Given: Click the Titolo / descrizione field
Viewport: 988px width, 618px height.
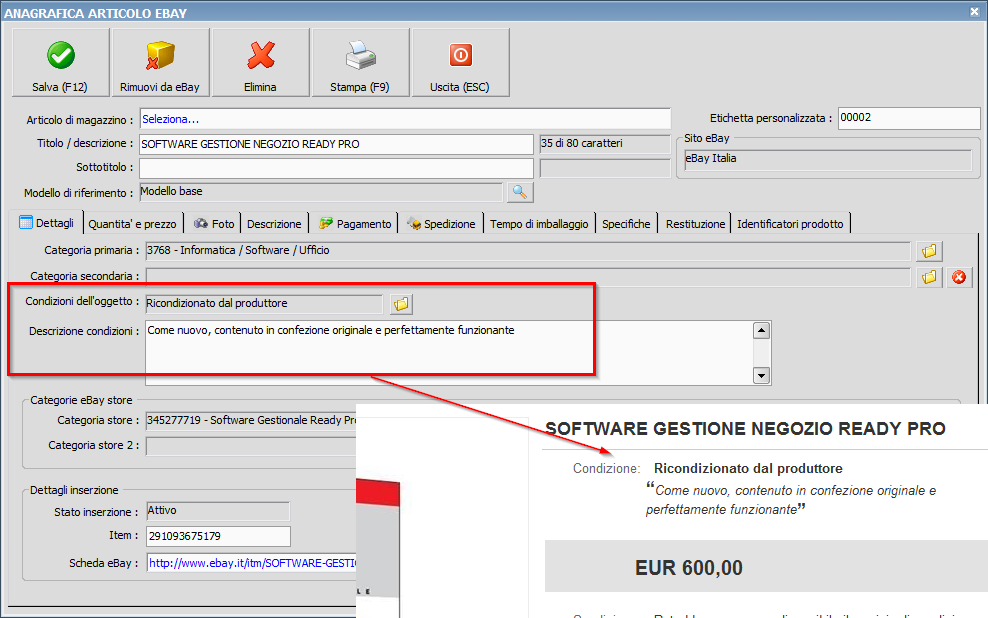Looking at the screenshot, I should tap(336, 144).
